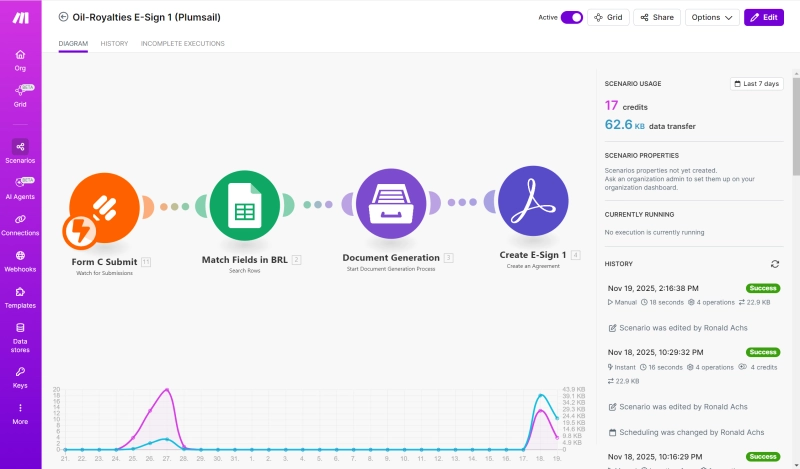The height and width of the screenshot is (469, 800).
Task: Click the '62.6 KB data transfer' value
Action: coord(650,125)
